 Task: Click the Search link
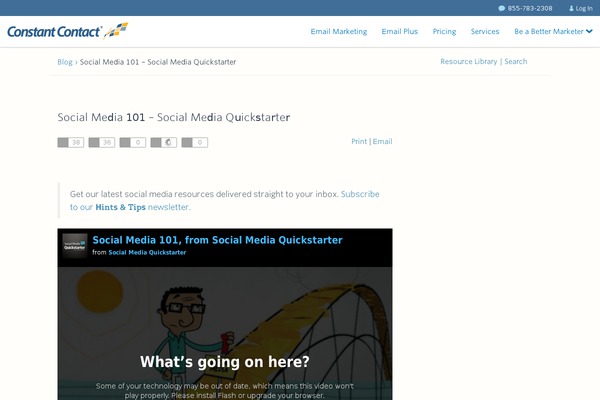click(x=515, y=61)
